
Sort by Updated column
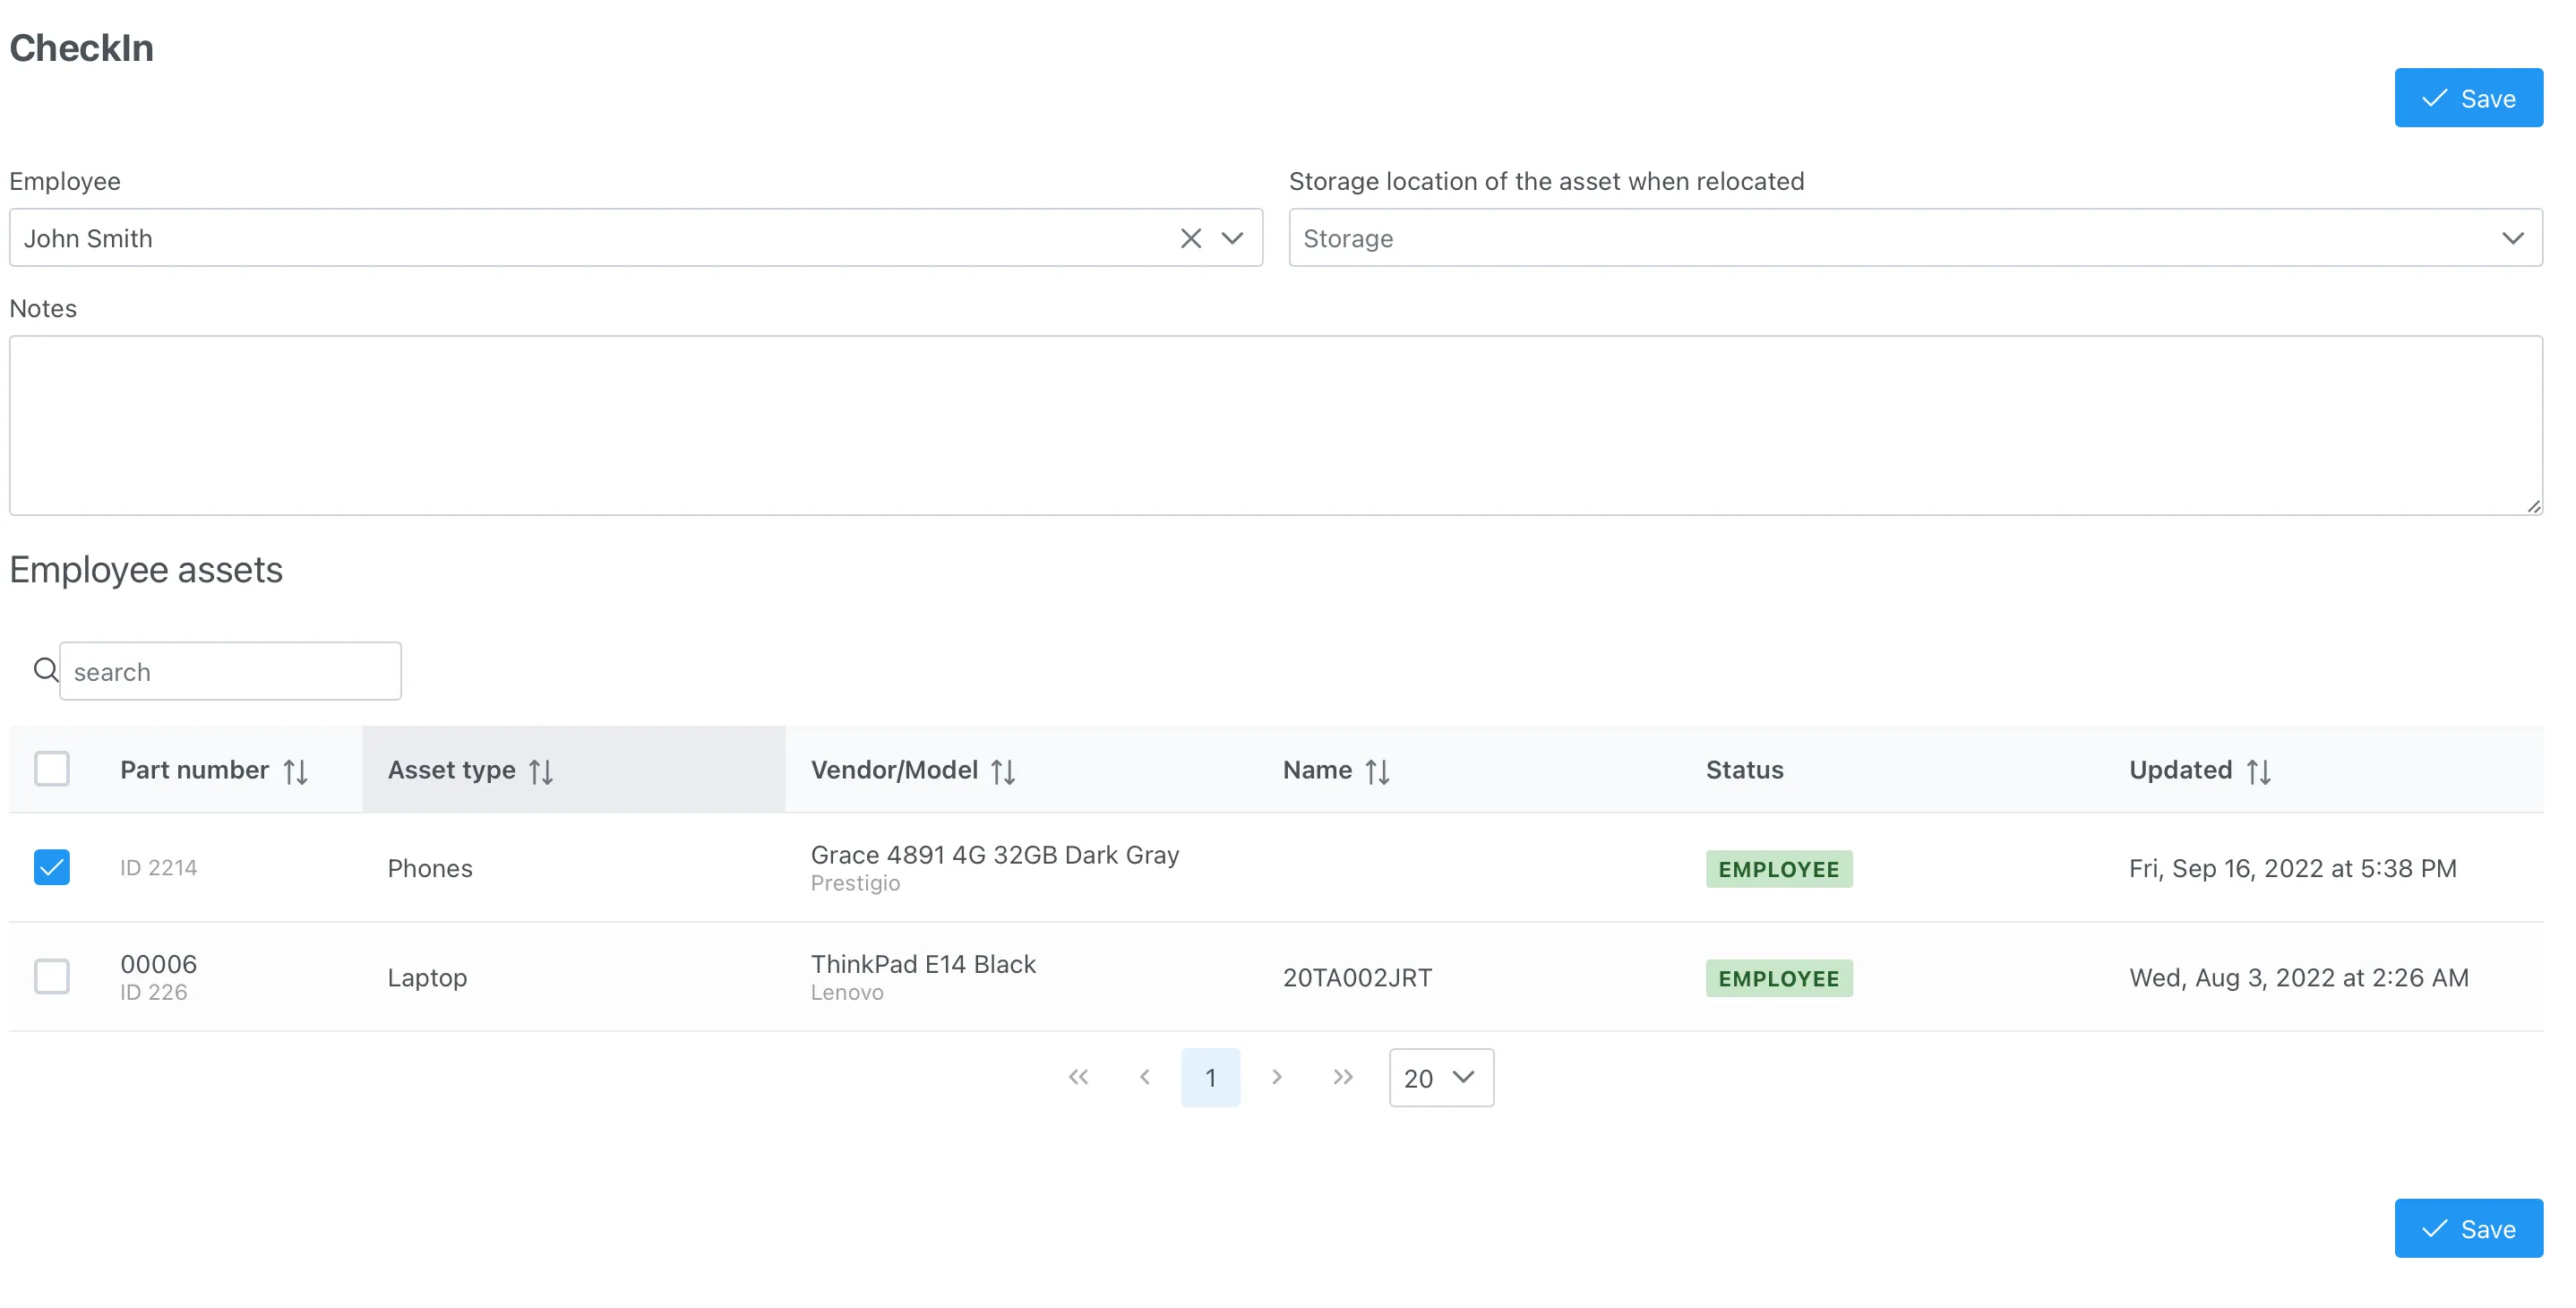2258,771
